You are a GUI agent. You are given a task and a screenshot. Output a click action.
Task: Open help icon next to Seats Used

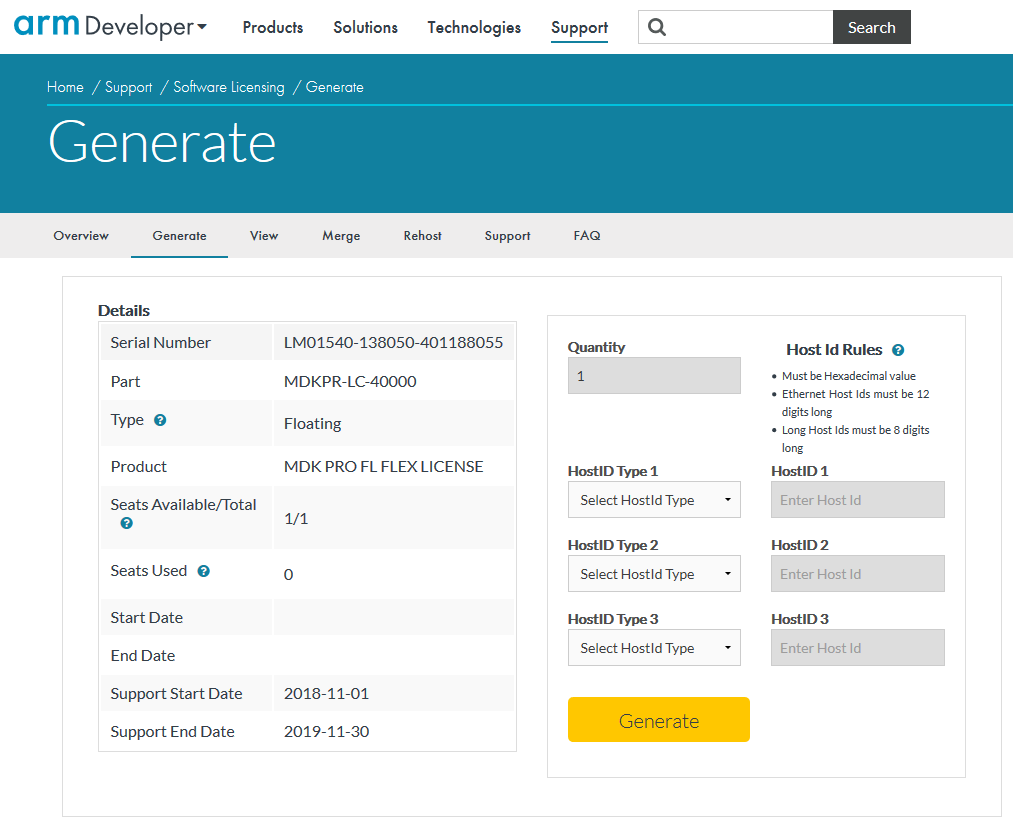coord(204,571)
